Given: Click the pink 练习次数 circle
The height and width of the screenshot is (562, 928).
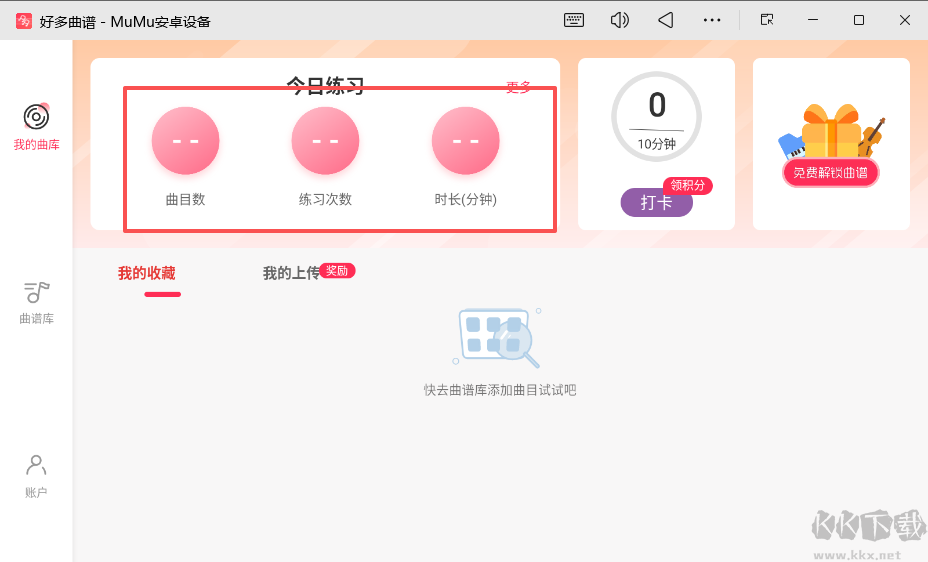Looking at the screenshot, I should 325,141.
